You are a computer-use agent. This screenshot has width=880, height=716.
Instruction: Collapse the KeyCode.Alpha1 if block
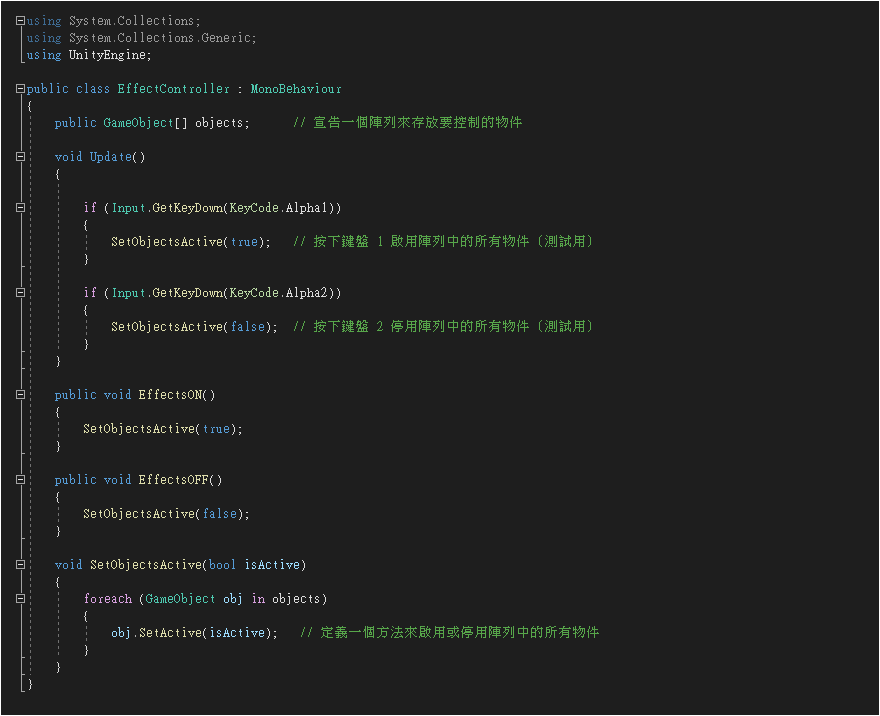21,208
